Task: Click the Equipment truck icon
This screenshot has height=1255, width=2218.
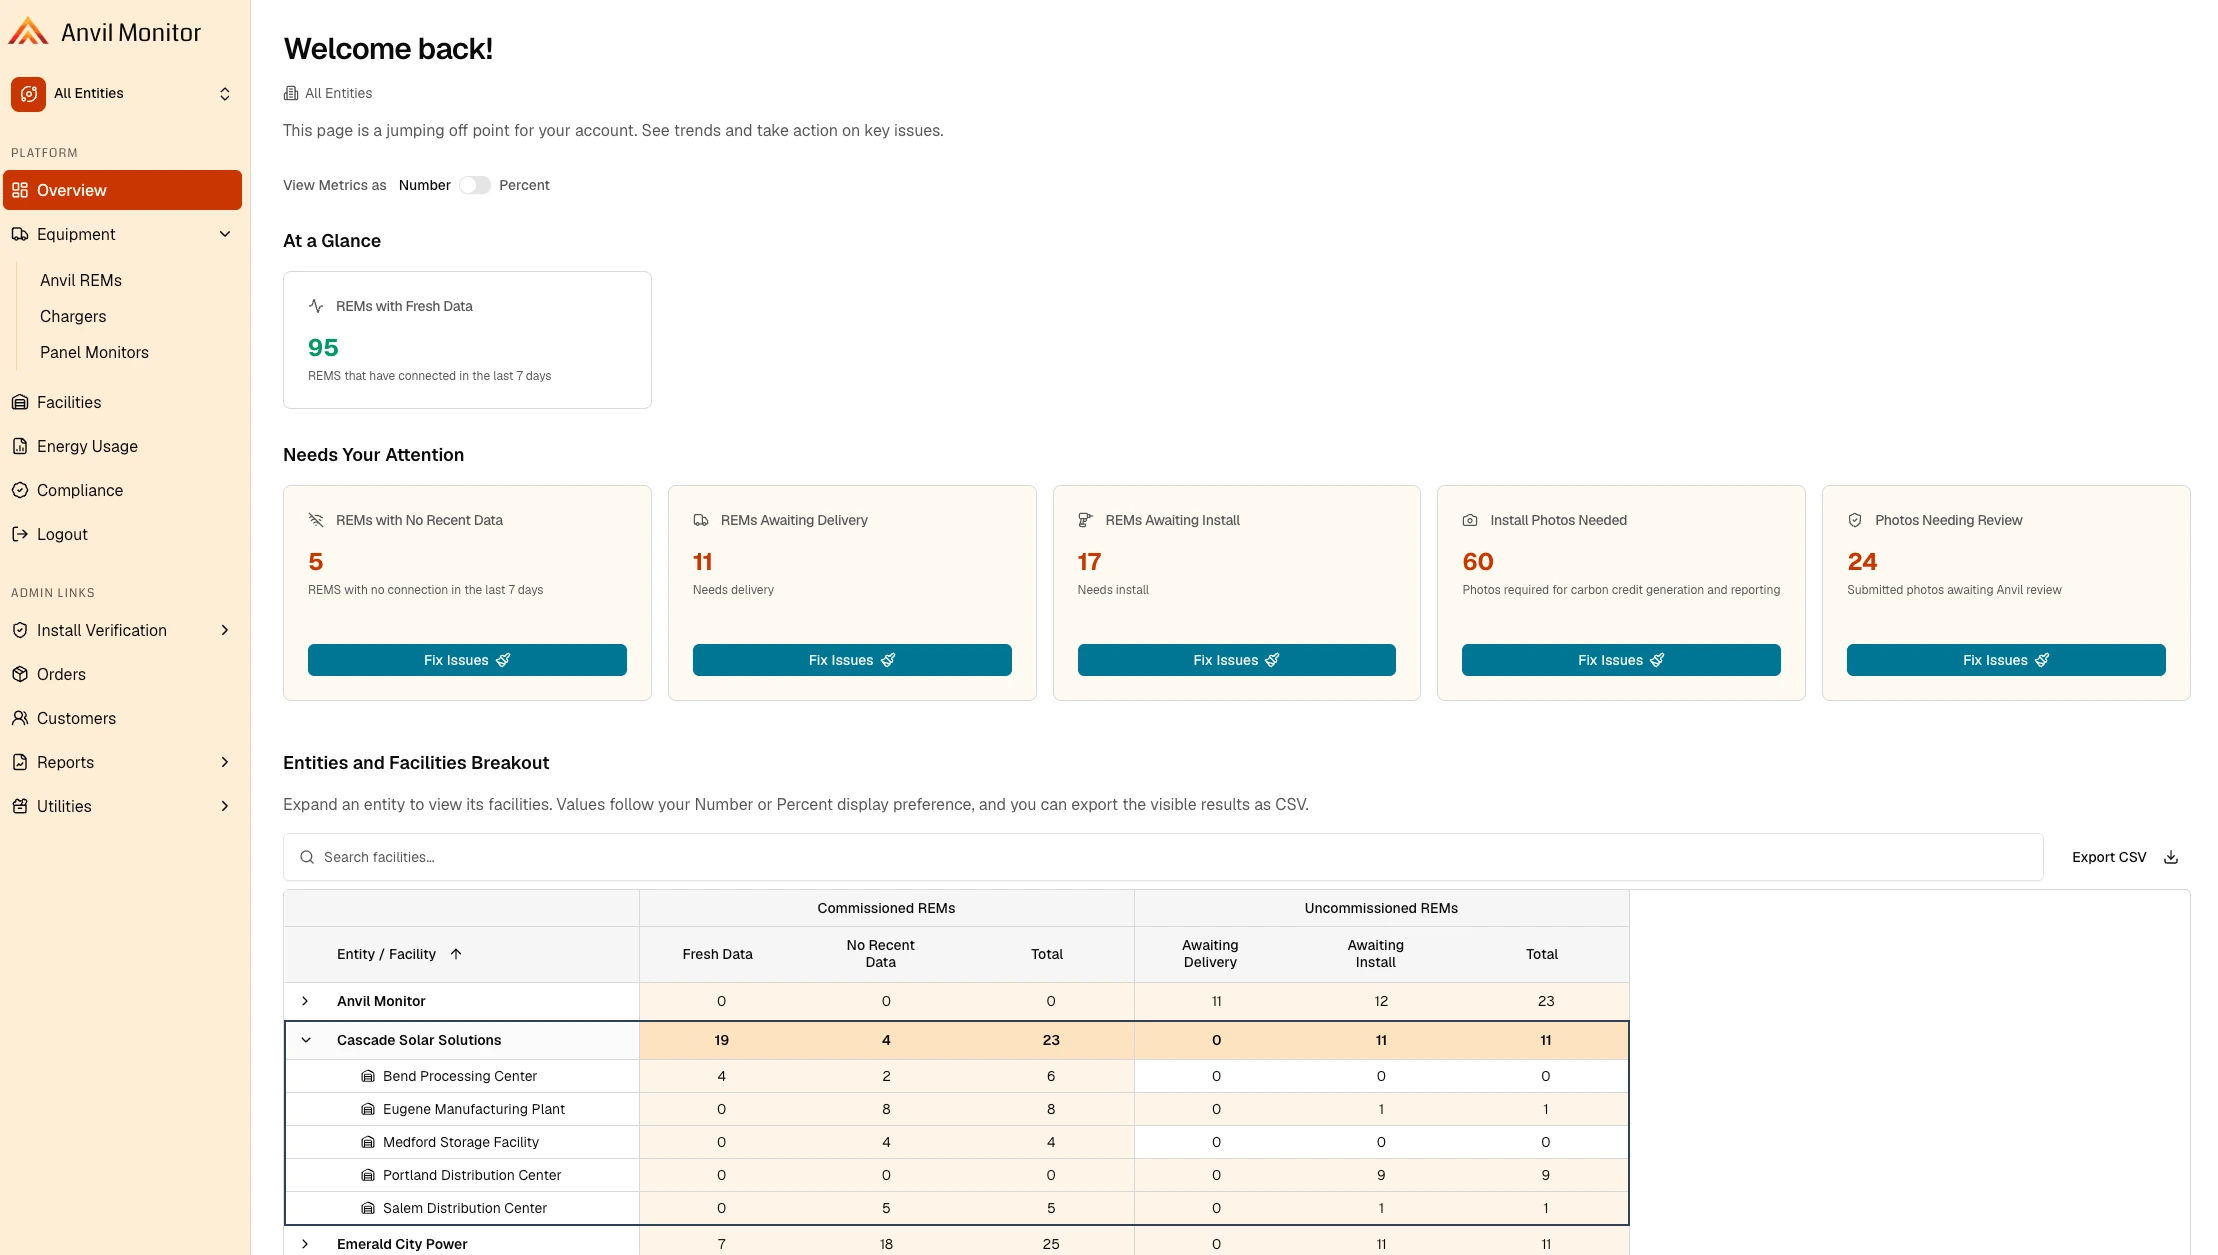Action: [20, 234]
